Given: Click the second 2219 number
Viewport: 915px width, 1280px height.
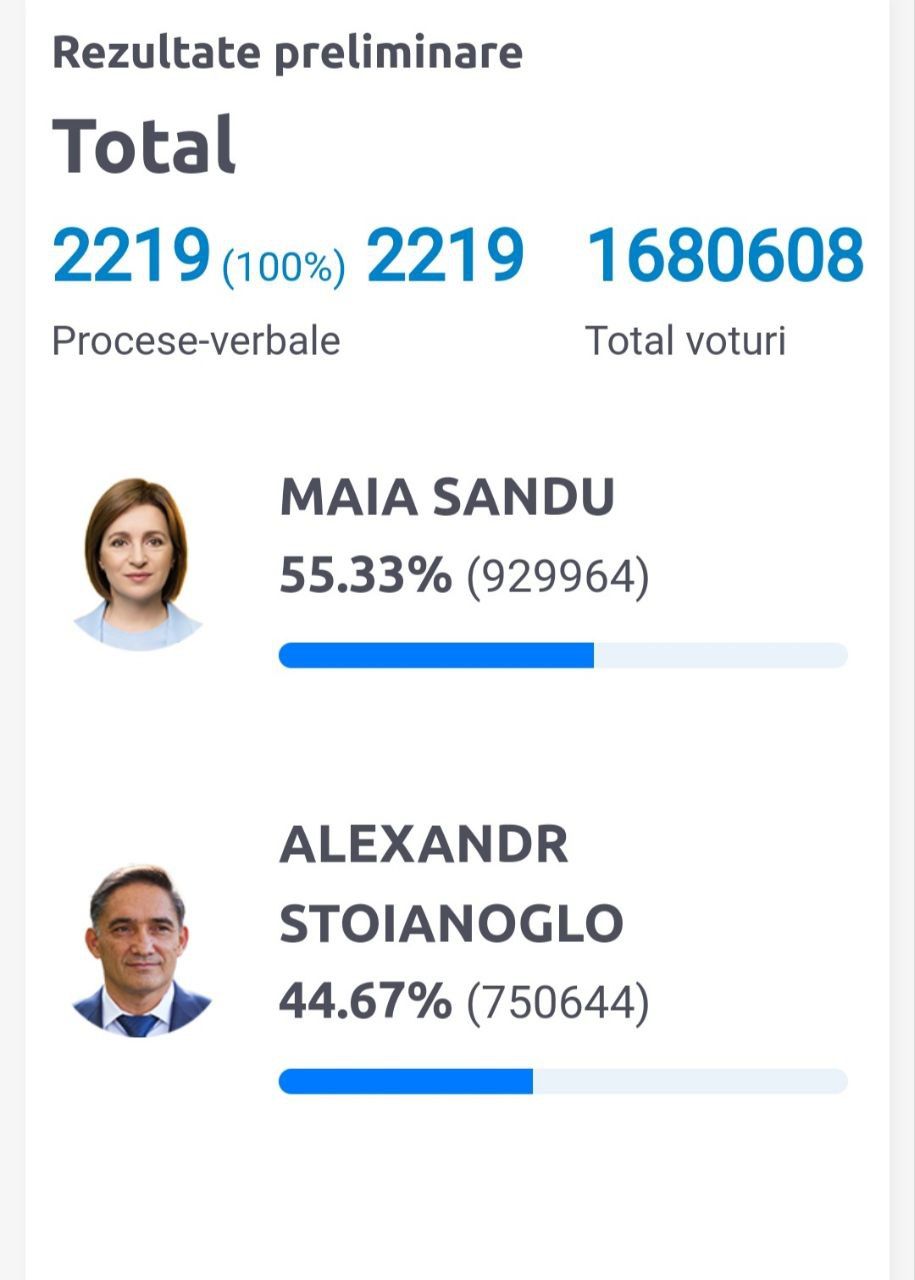Looking at the screenshot, I should tap(445, 256).
